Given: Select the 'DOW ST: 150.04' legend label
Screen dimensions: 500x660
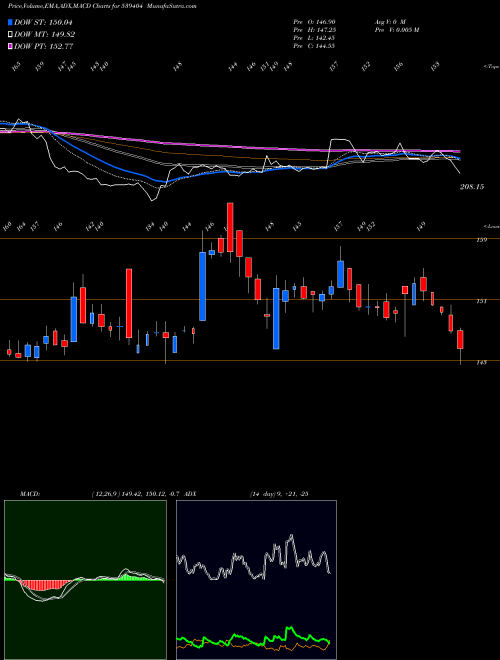Looking at the screenshot, I should tap(44, 22).
